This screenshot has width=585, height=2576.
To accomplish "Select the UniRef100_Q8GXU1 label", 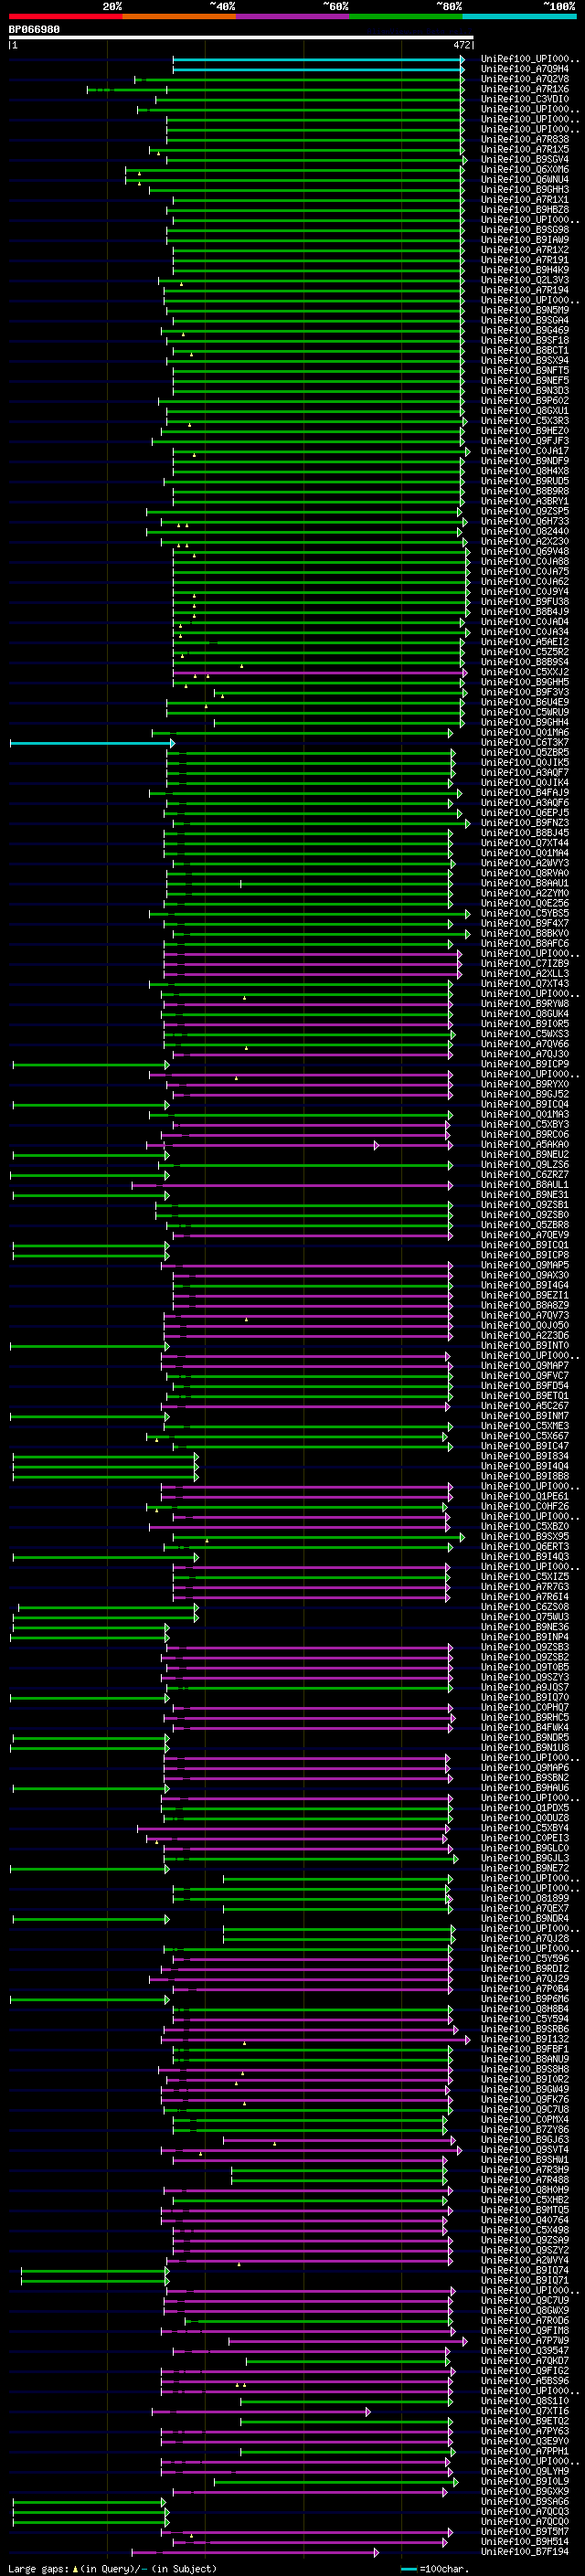I will pyautogui.click(x=525, y=411).
